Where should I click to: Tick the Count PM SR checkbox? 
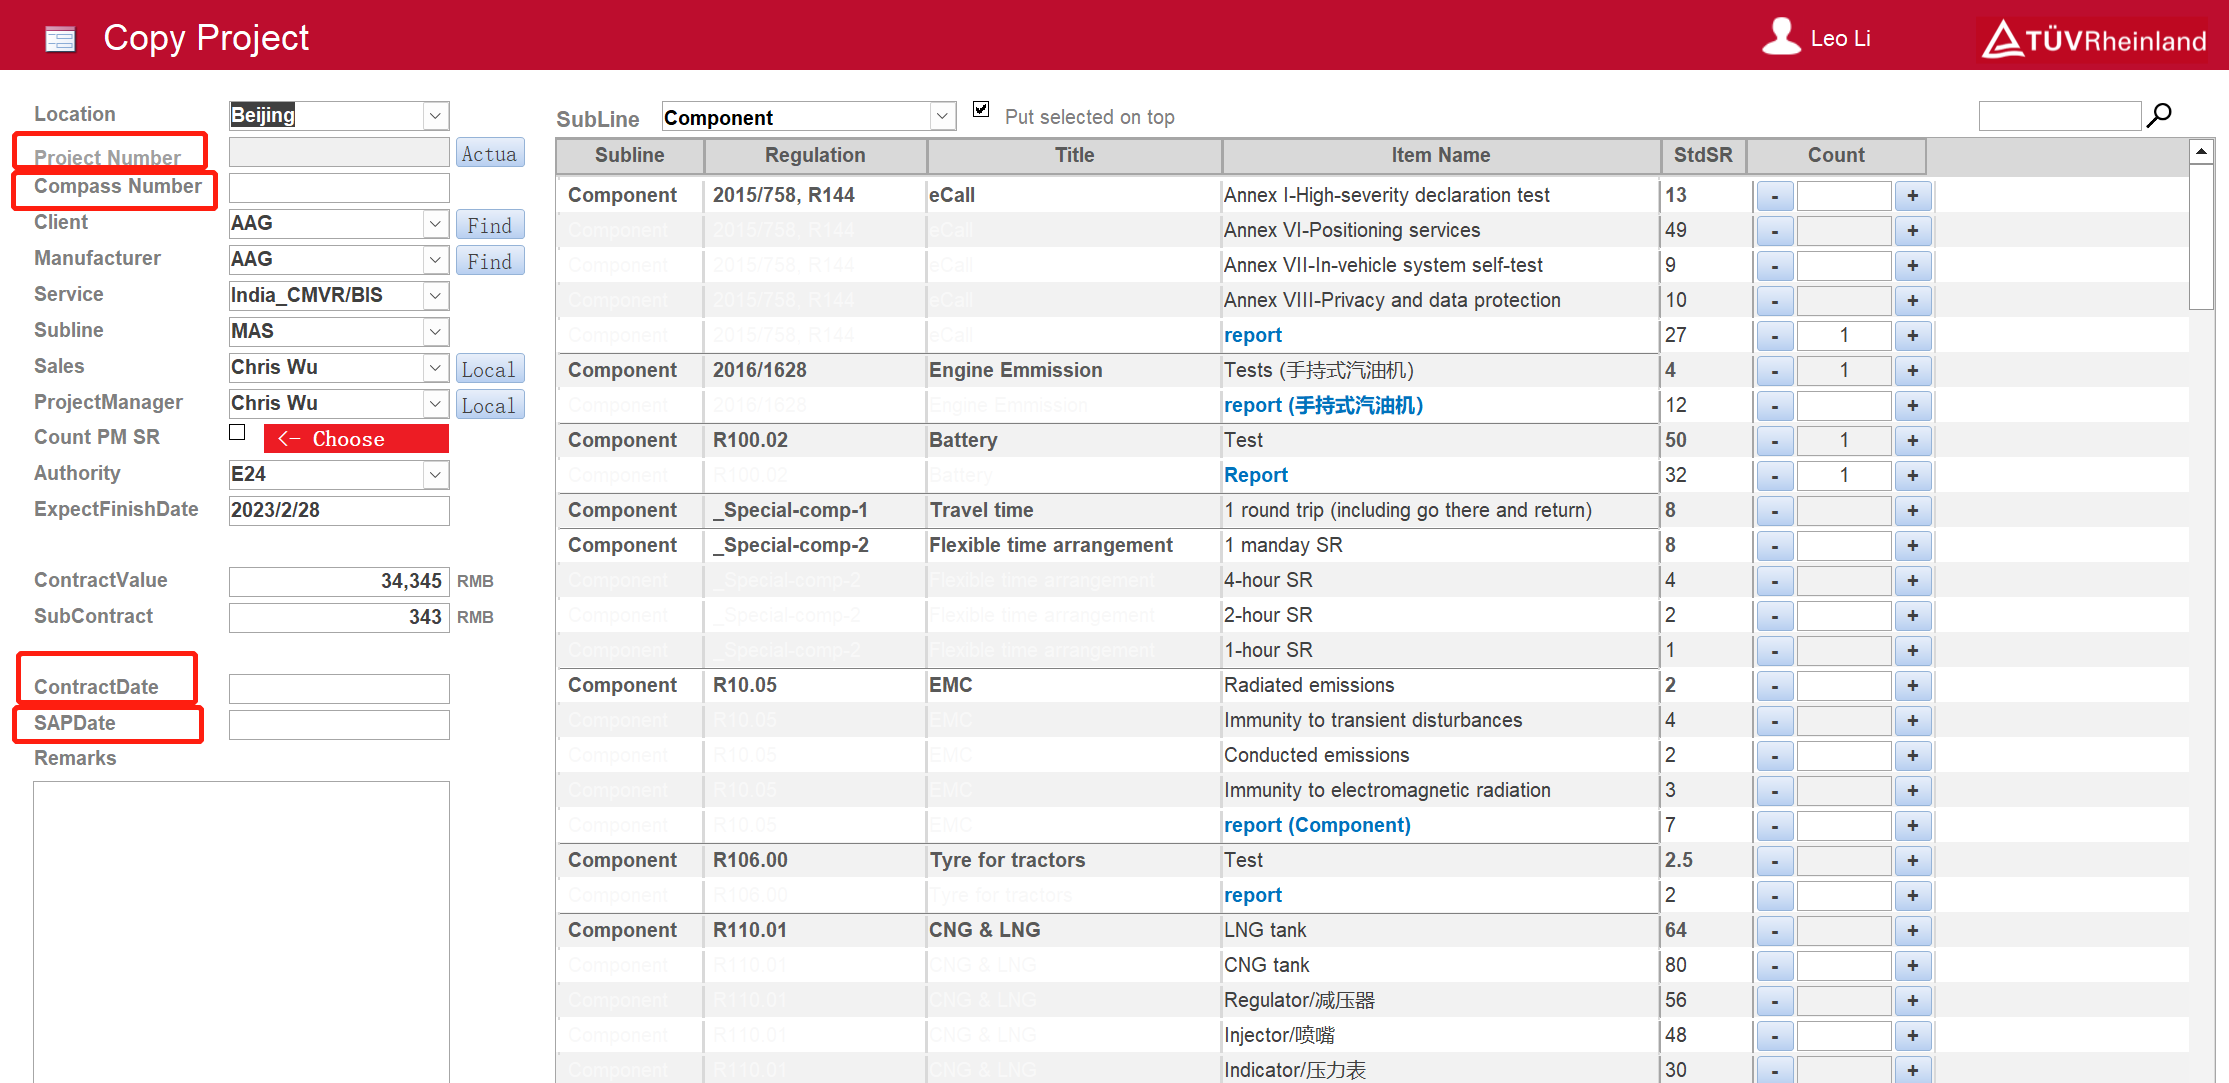(x=237, y=432)
